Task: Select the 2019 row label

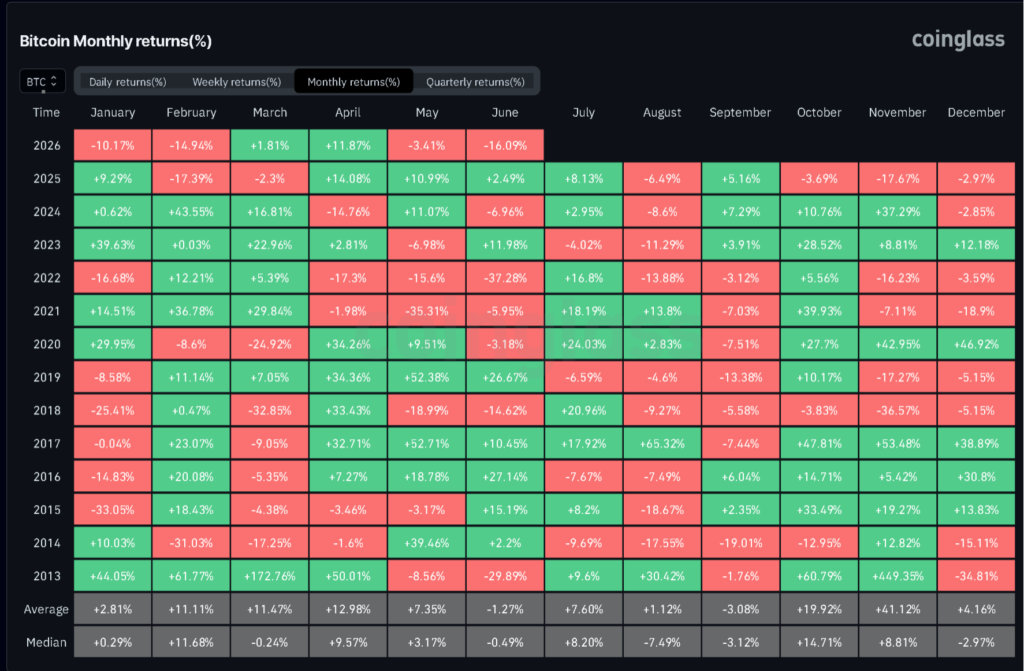Action: [47, 377]
